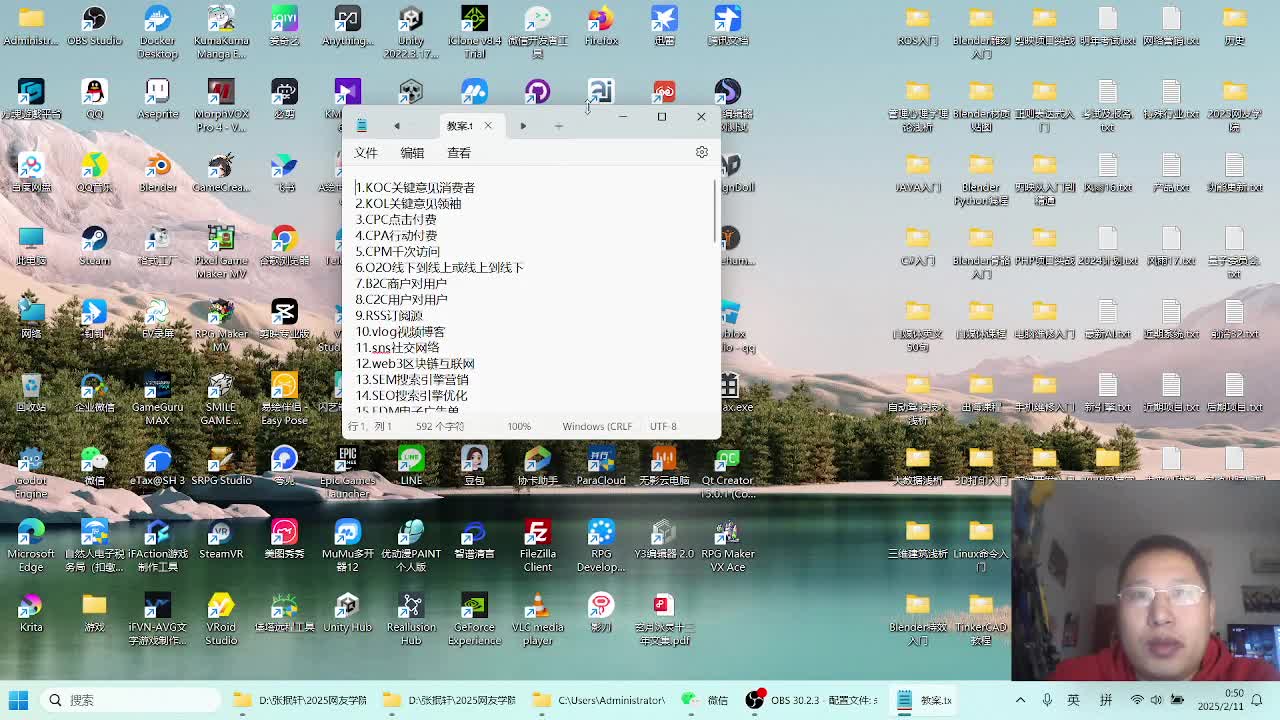Image resolution: width=1280 pixels, height=720 pixels.
Task: Select the Unity 2022.3.17 desktop icon
Action: [411, 32]
